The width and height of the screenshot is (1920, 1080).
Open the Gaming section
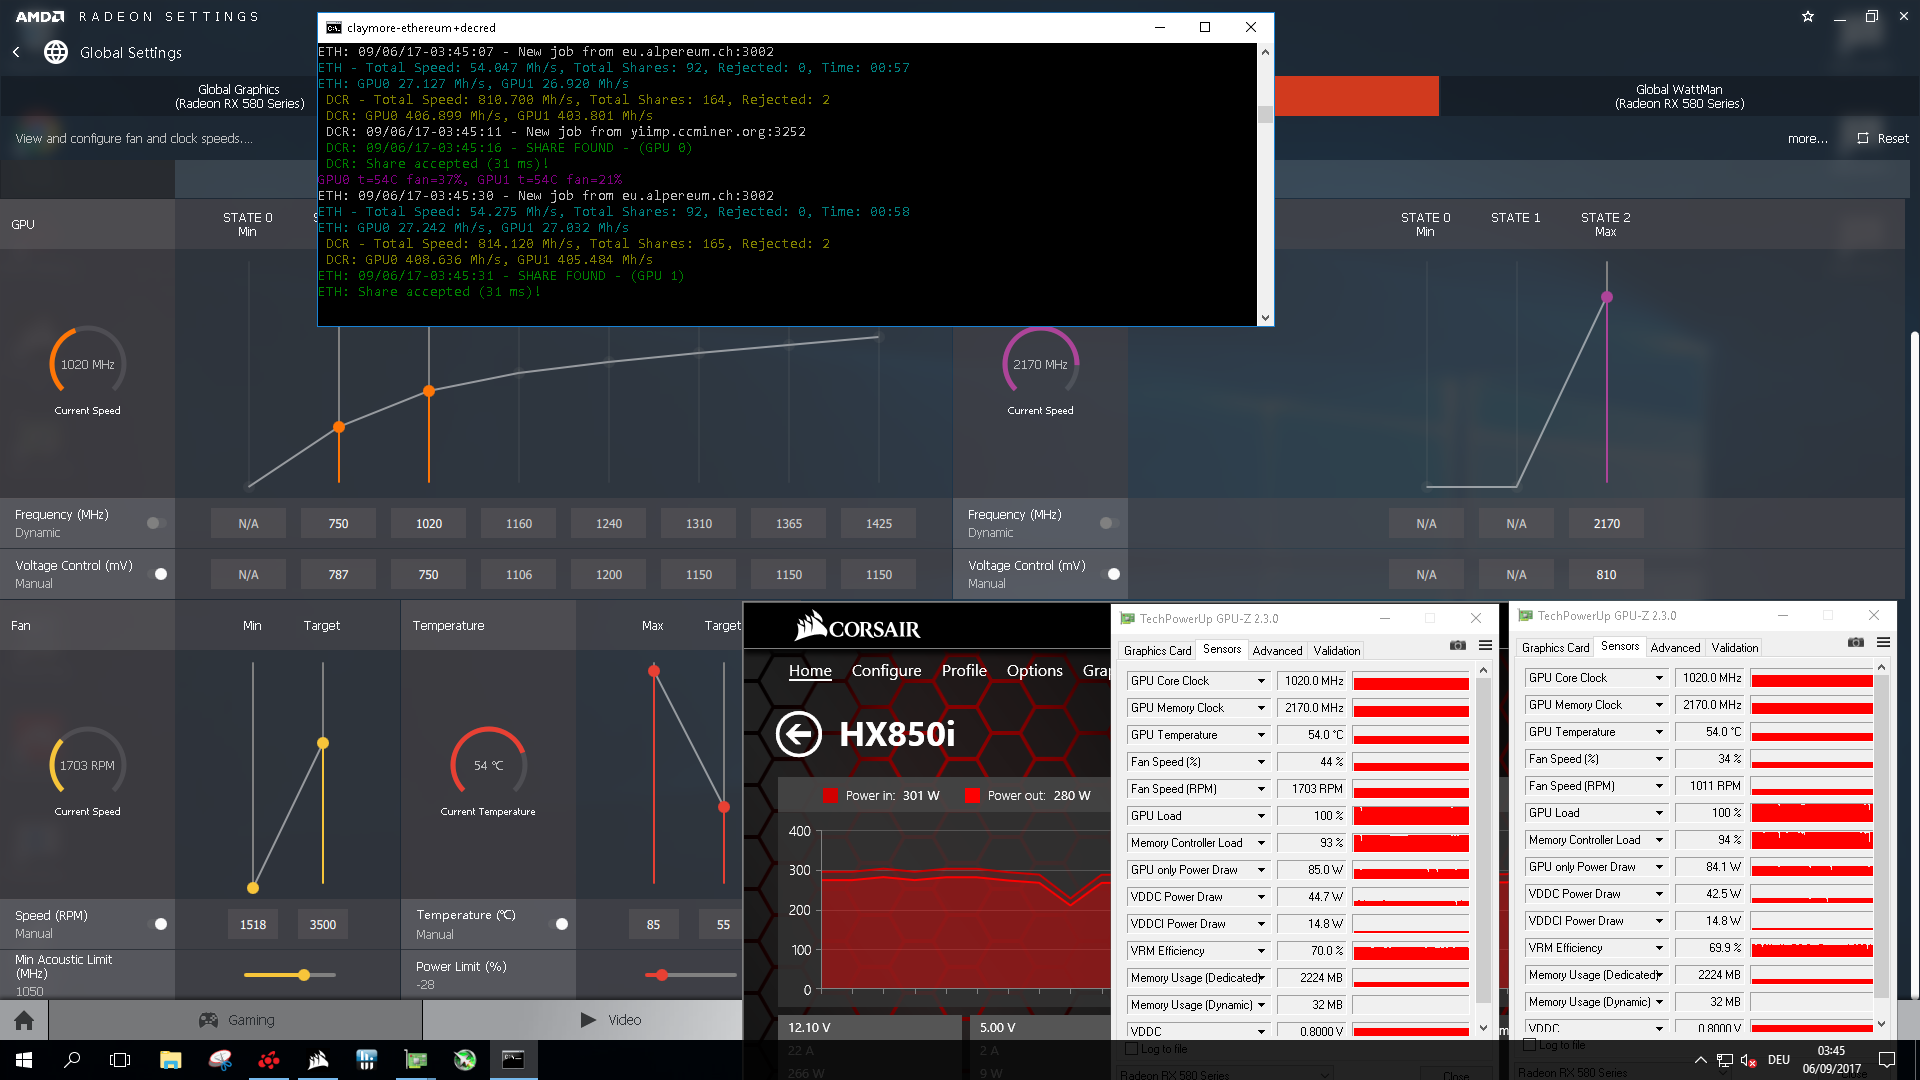coord(236,1020)
